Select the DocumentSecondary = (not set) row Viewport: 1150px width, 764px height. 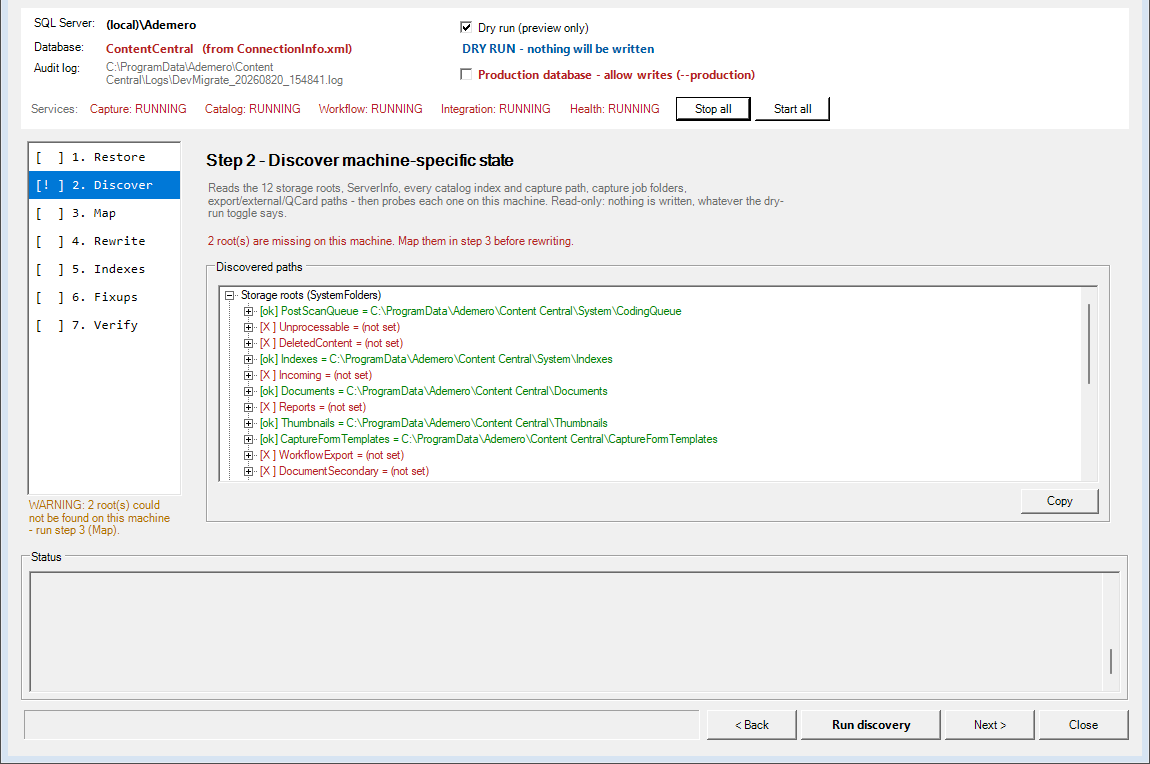coord(344,471)
